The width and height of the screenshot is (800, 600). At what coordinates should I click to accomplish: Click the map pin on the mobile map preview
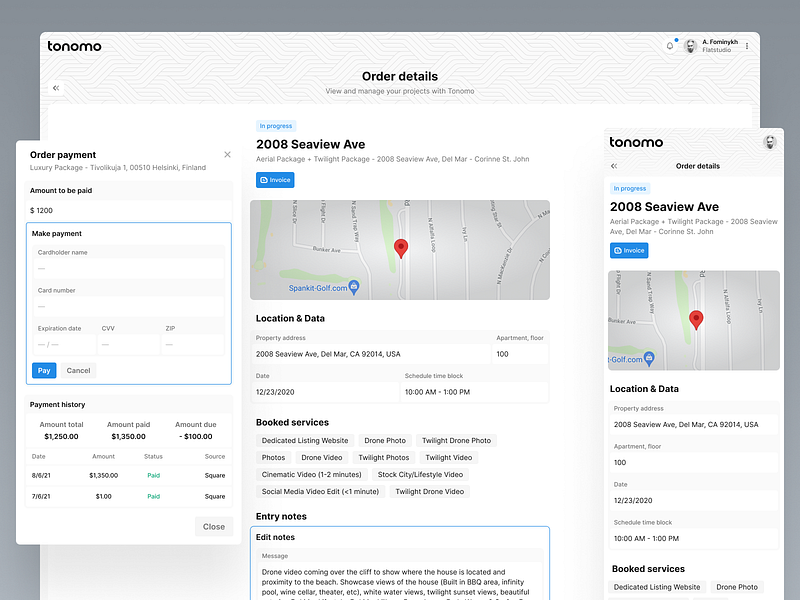pyautogui.click(x=697, y=319)
